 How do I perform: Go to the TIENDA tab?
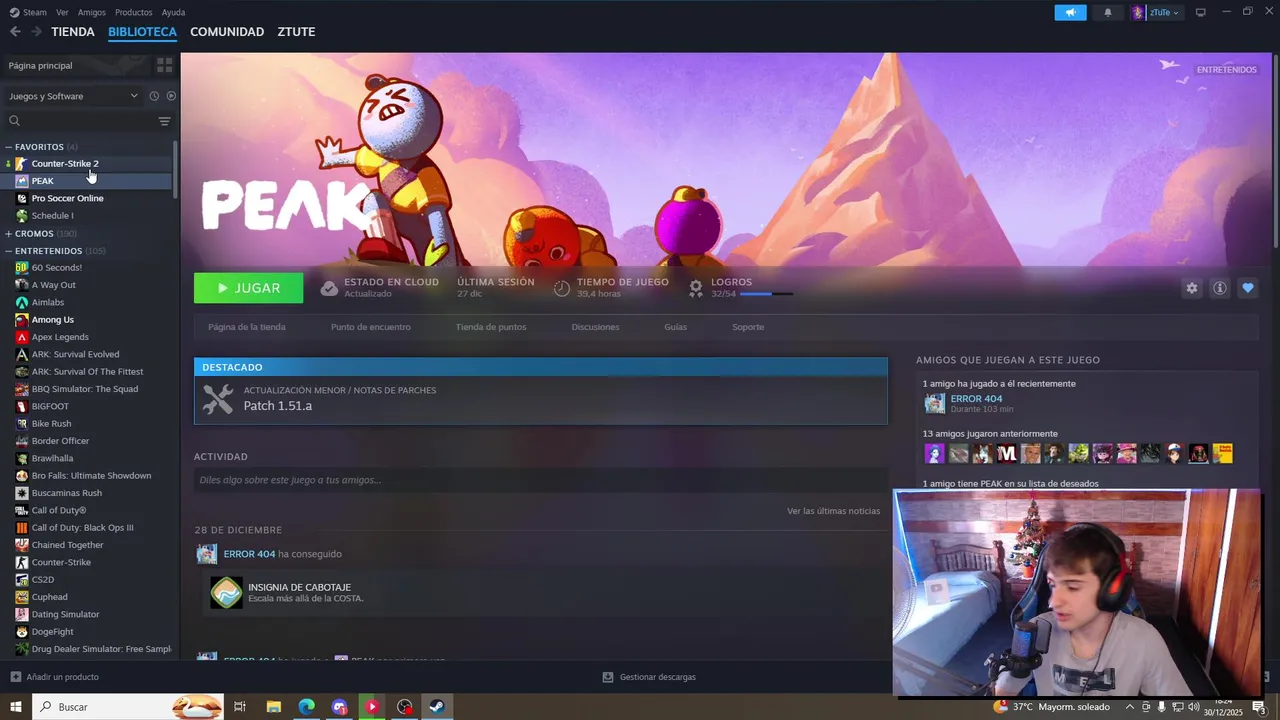(73, 32)
